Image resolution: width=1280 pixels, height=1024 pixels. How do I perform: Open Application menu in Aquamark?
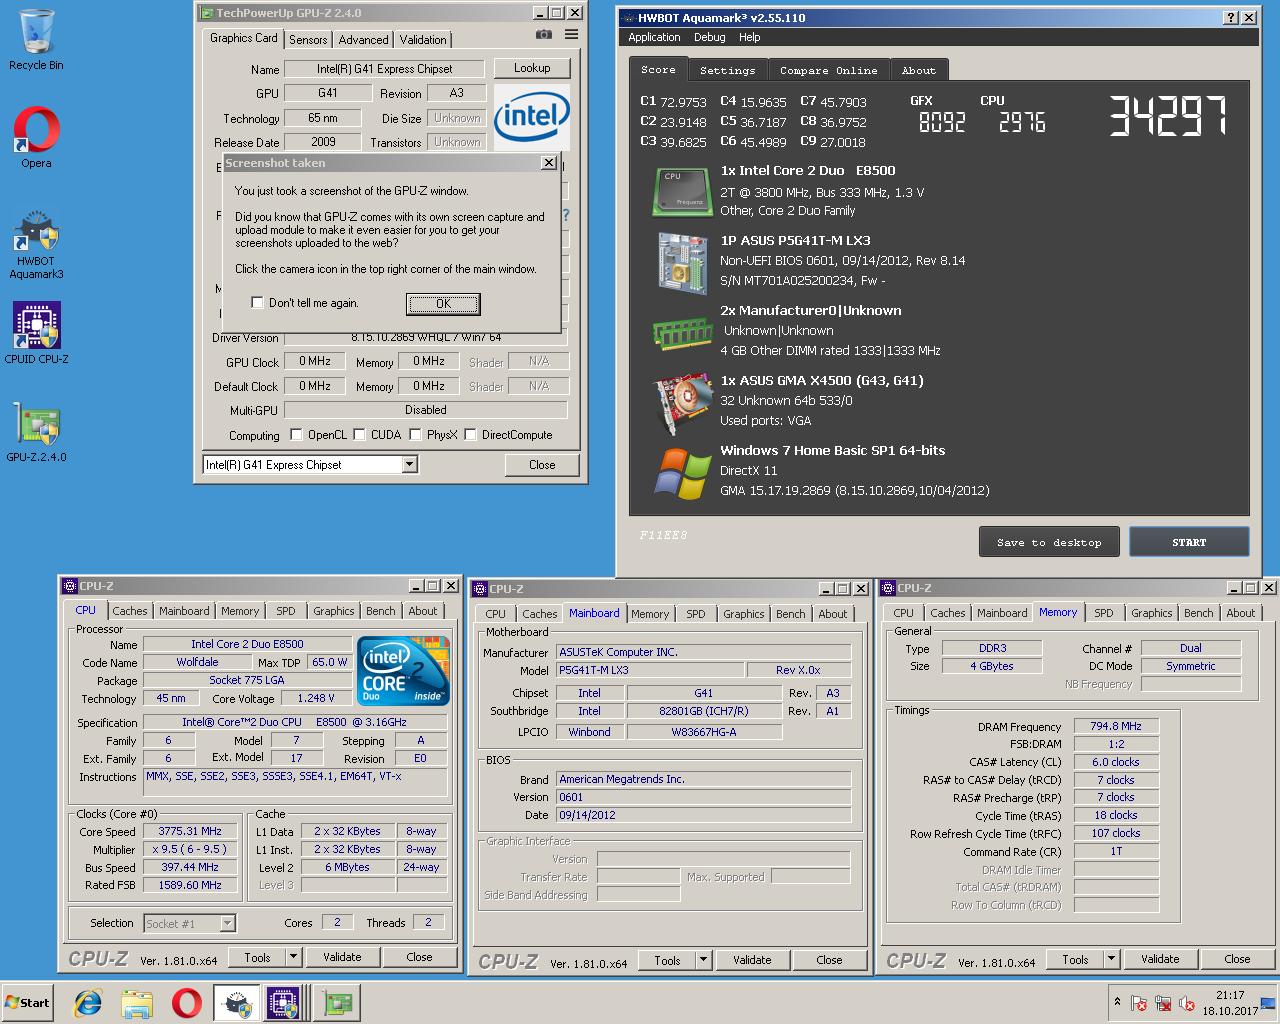point(654,37)
